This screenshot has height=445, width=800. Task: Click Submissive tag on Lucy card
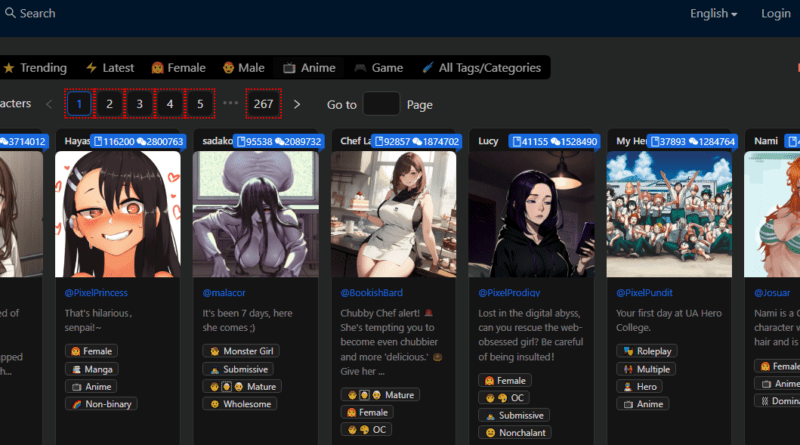(x=514, y=415)
